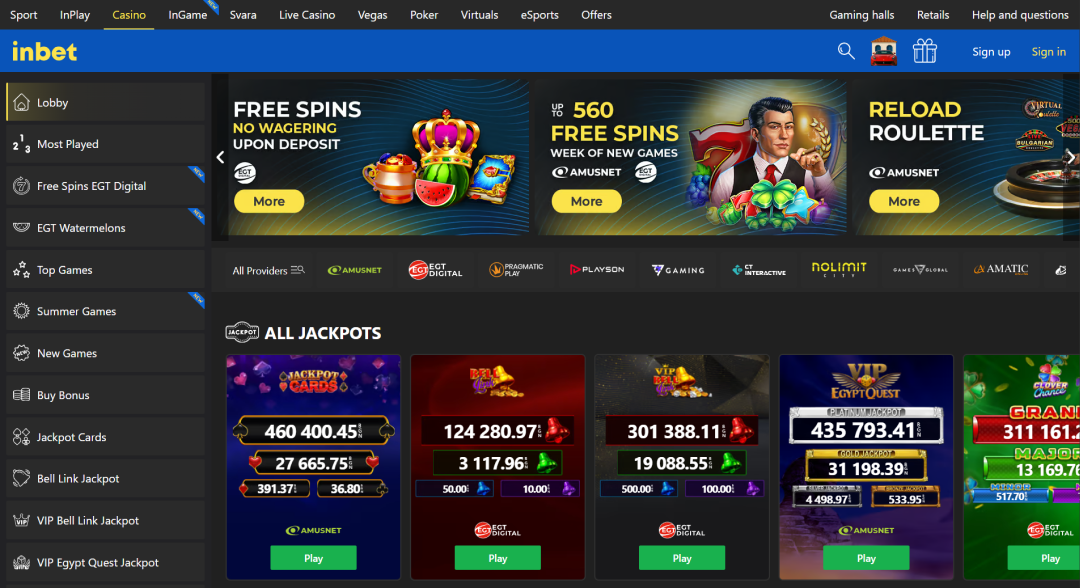Image resolution: width=1080 pixels, height=588 pixels.
Task: Select the Pragmatic Play provider logo
Action: coord(516,270)
